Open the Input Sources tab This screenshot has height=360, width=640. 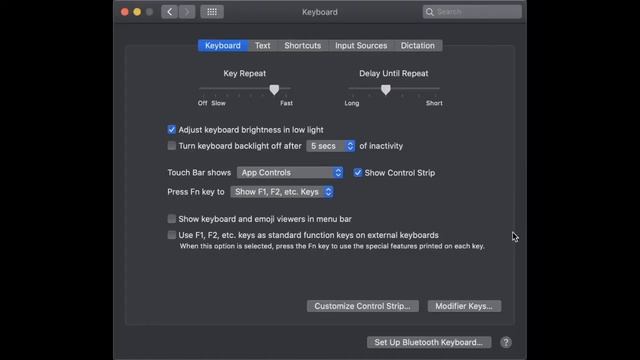(x=361, y=45)
